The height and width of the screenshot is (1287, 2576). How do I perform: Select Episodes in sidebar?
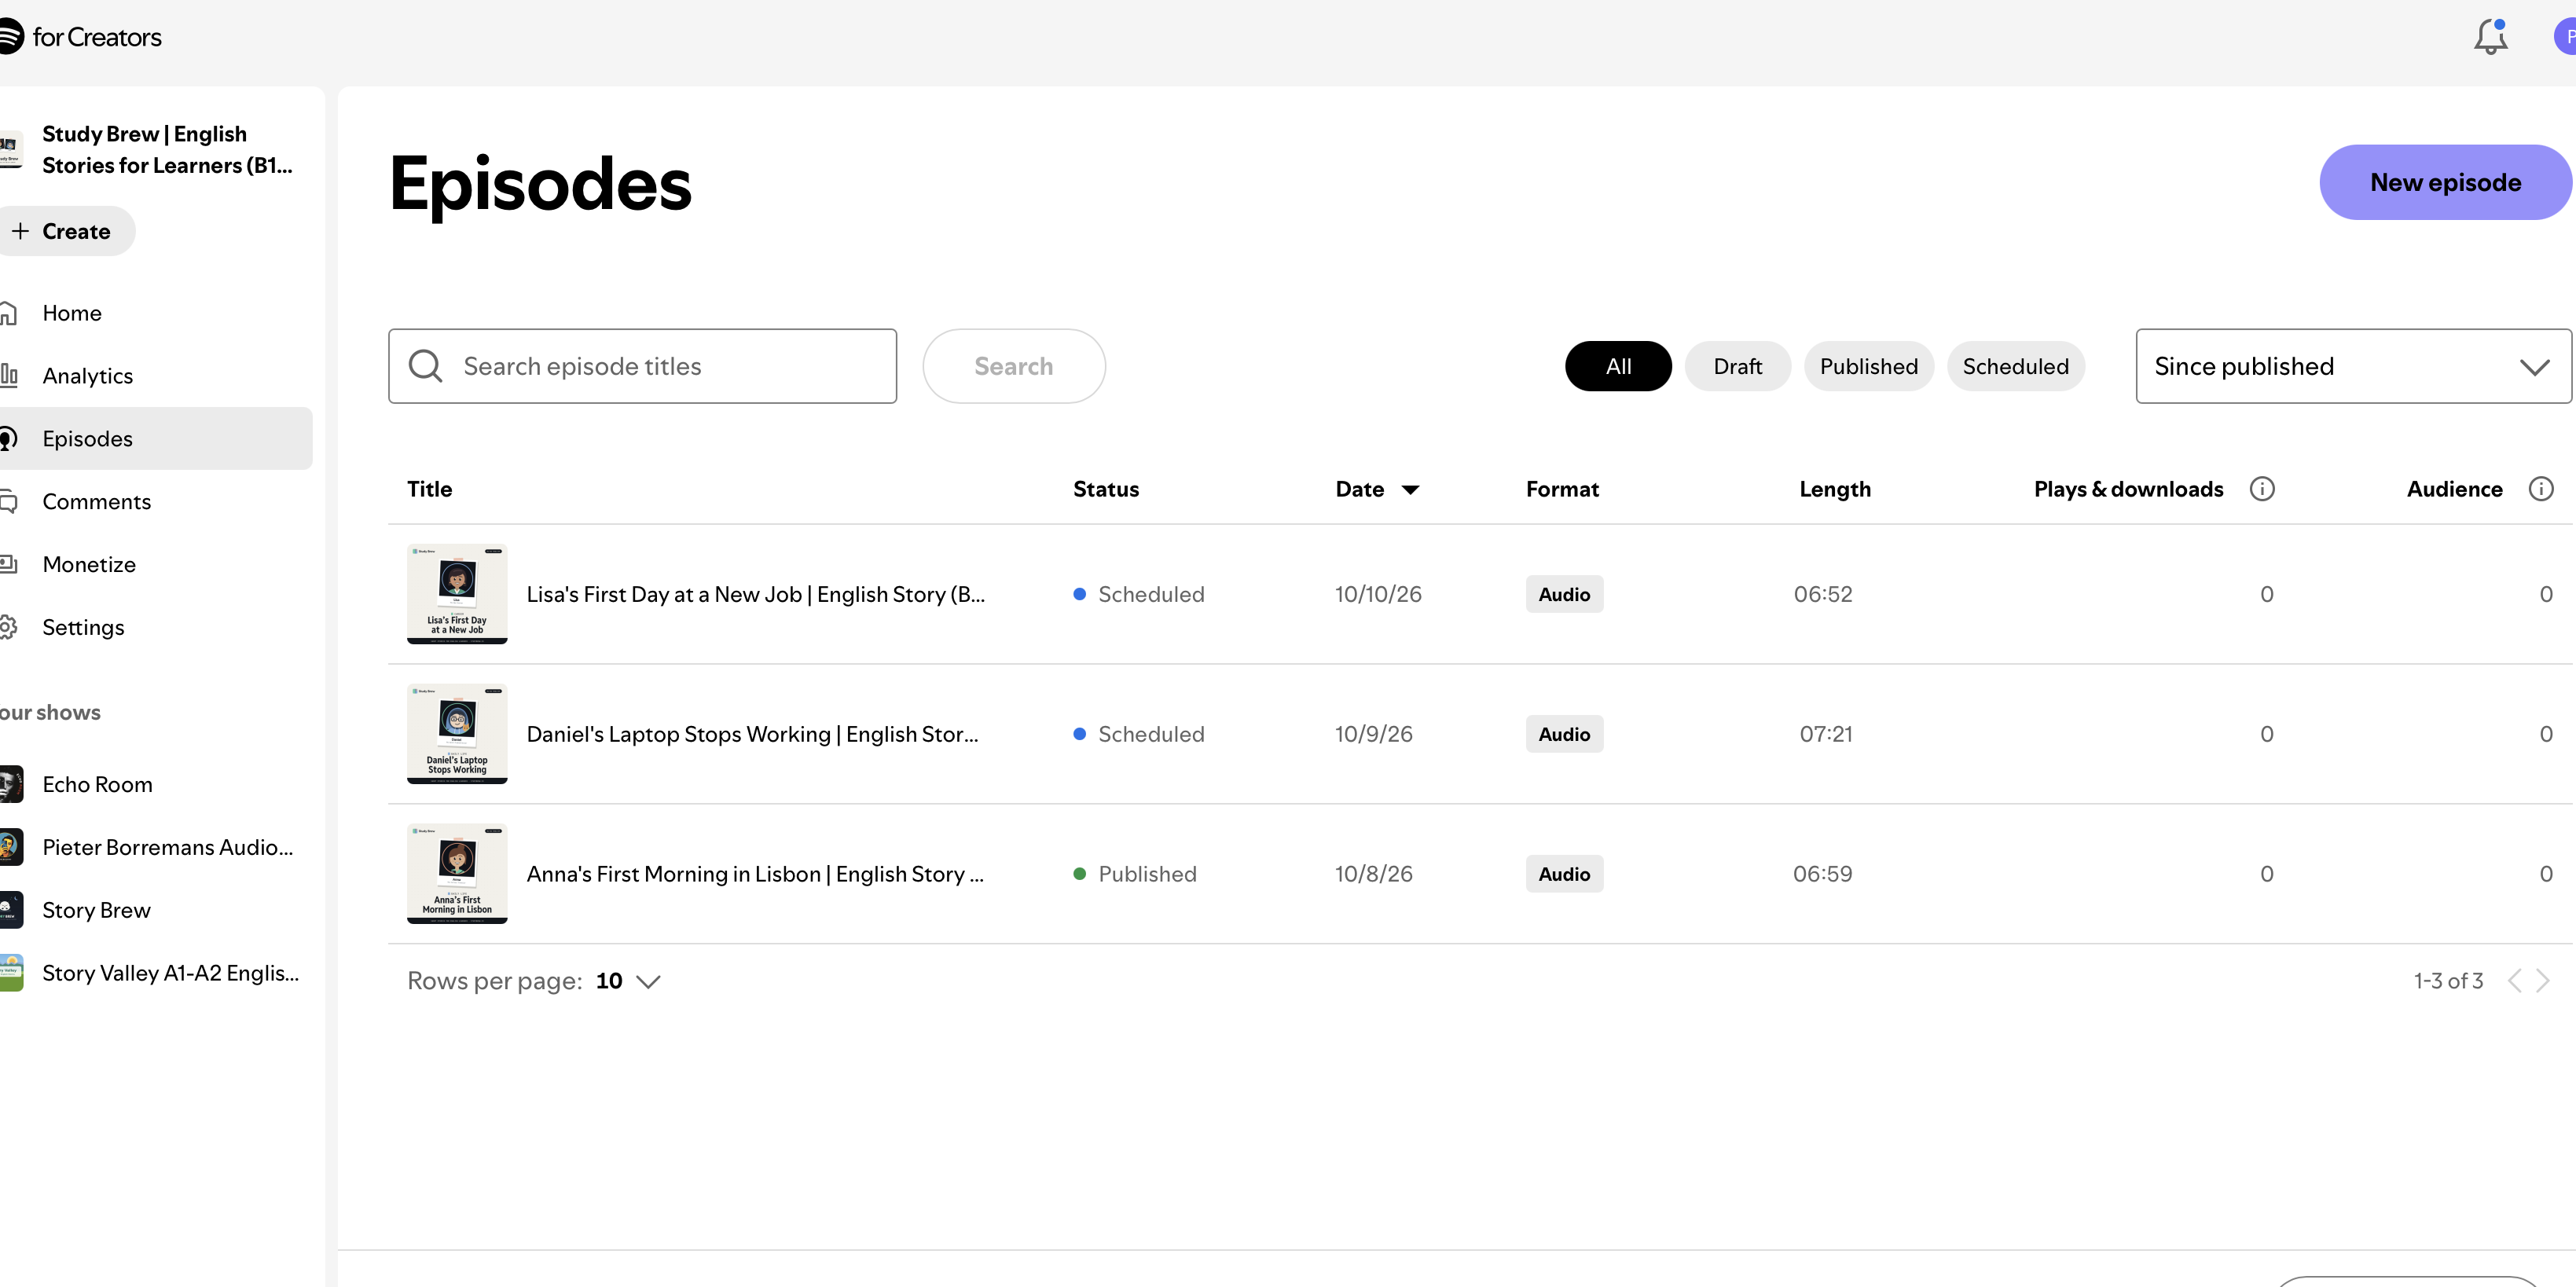click(x=156, y=439)
